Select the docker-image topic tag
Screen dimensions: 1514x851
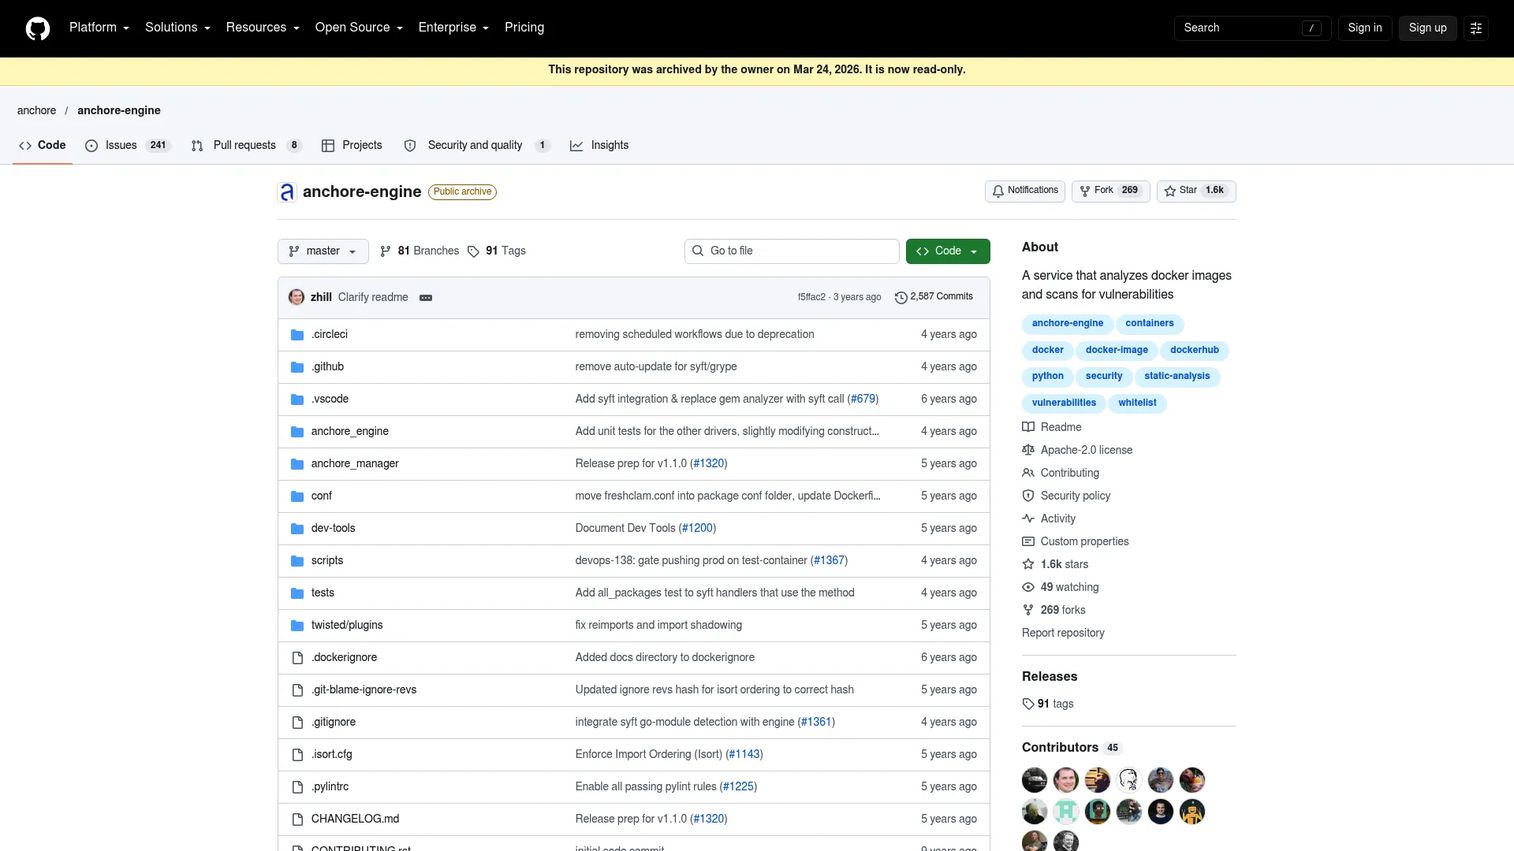coord(1116,351)
